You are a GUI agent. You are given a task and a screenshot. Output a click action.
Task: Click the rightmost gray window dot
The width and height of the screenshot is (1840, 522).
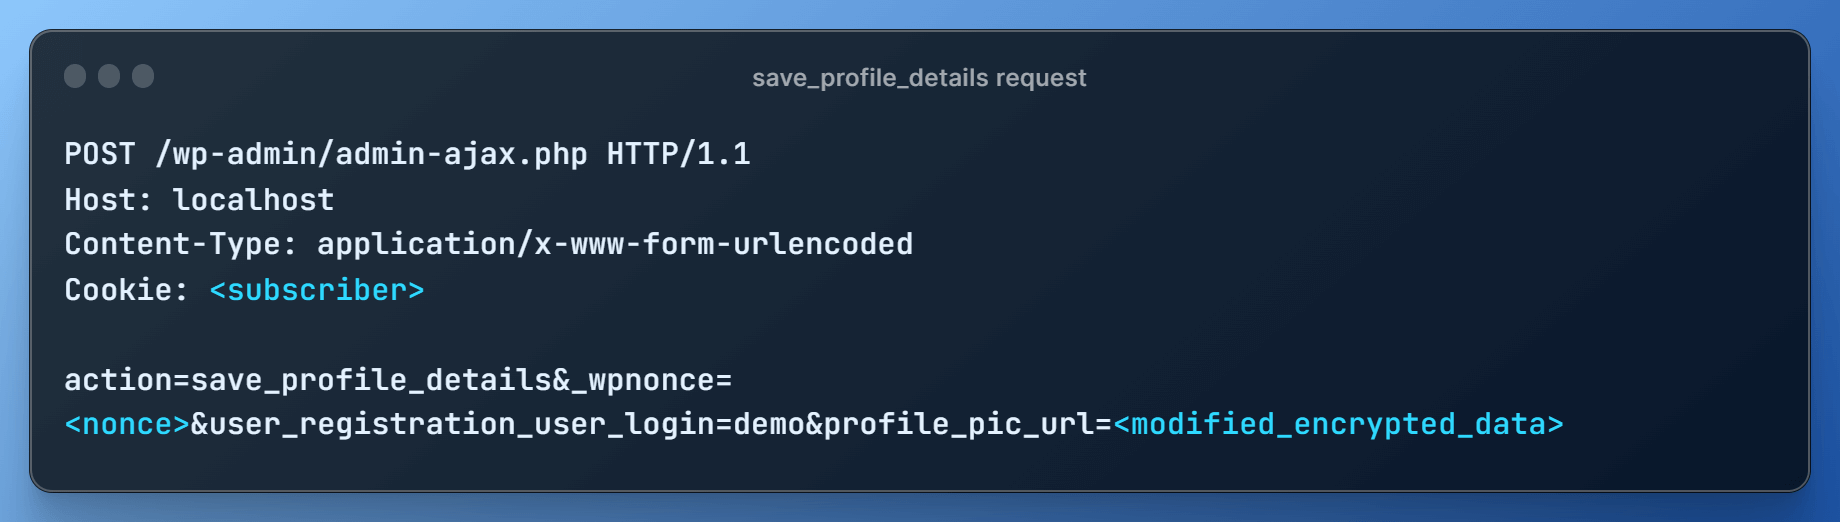coord(143,76)
